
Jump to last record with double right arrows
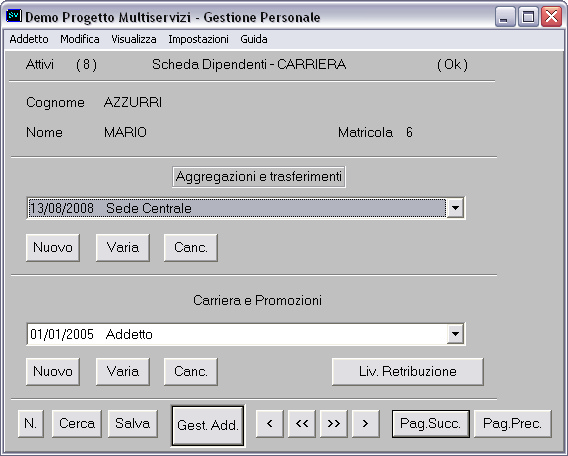(x=334, y=423)
